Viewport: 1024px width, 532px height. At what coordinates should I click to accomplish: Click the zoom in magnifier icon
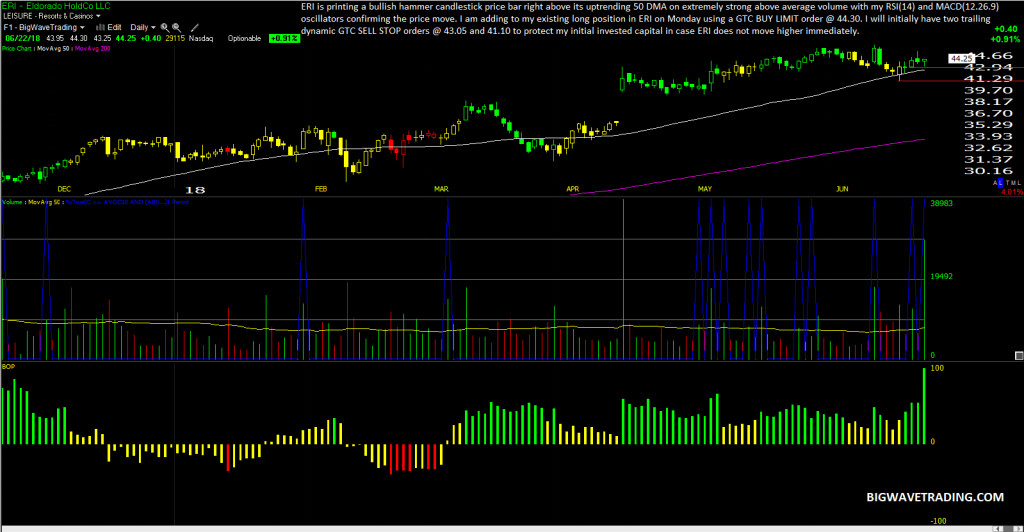tap(165, 27)
